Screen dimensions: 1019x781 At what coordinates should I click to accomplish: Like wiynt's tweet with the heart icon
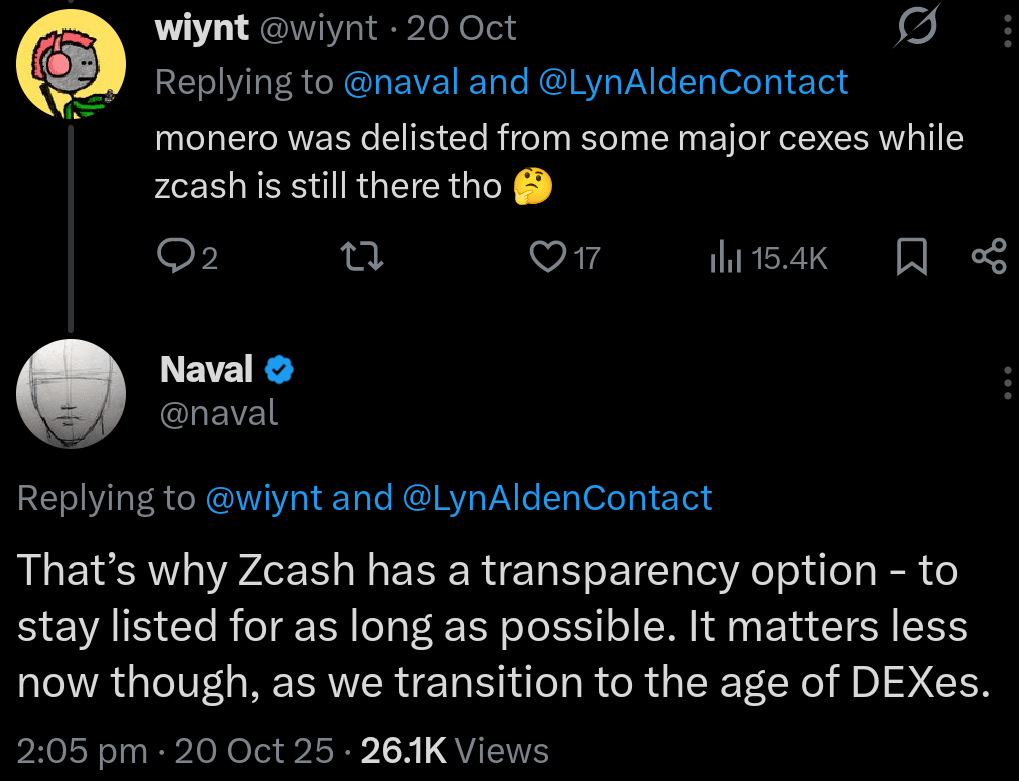(547, 258)
